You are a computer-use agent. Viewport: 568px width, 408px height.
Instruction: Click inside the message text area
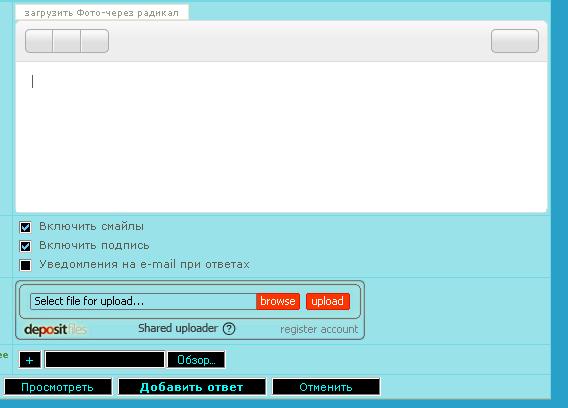coord(281,137)
